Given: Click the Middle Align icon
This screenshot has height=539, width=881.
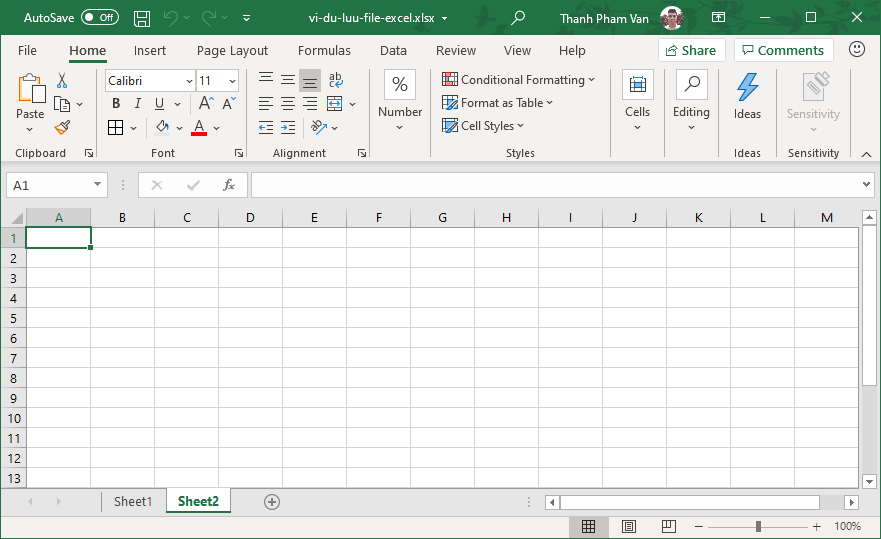Looking at the screenshot, I should [288, 80].
